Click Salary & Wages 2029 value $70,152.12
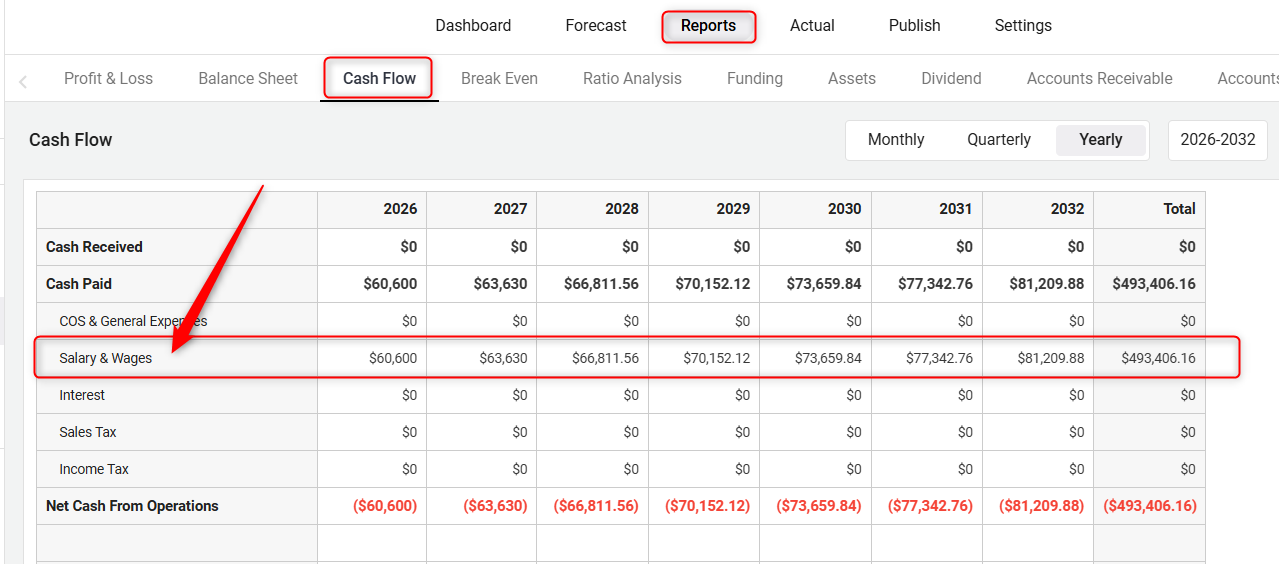 tap(716, 358)
